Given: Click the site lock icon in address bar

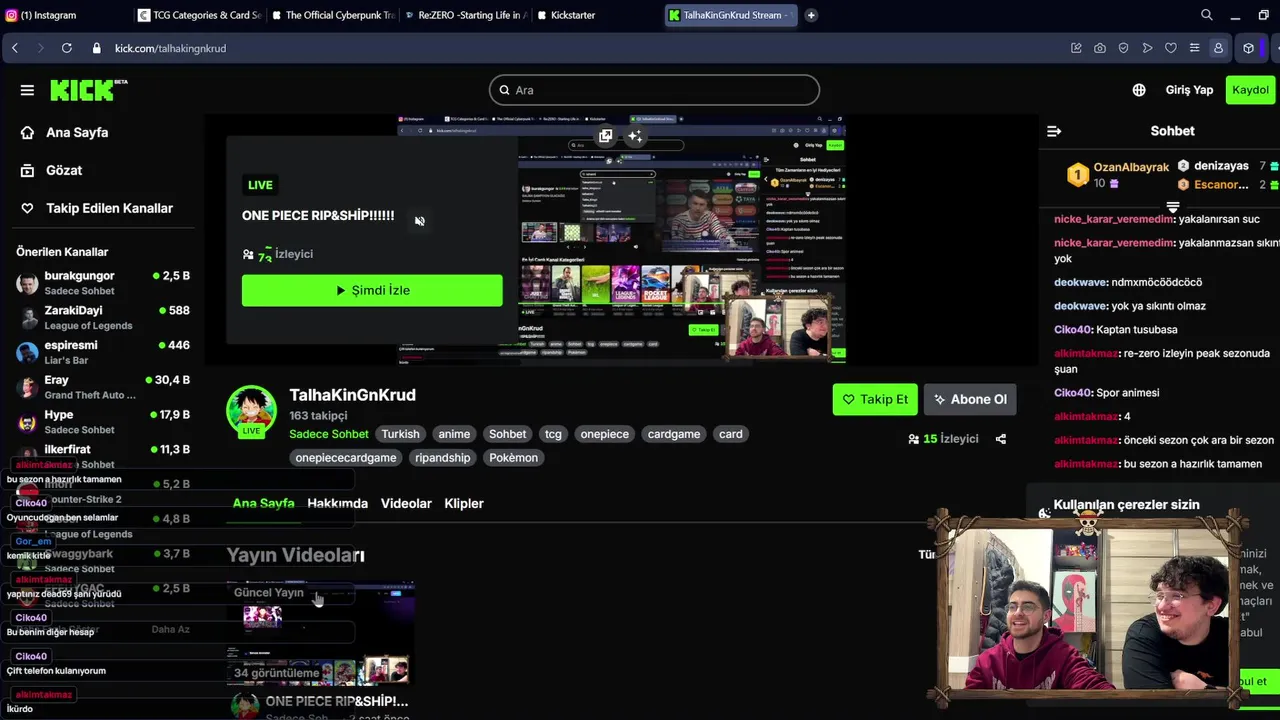Looking at the screenshot, I should pos(97,48).
